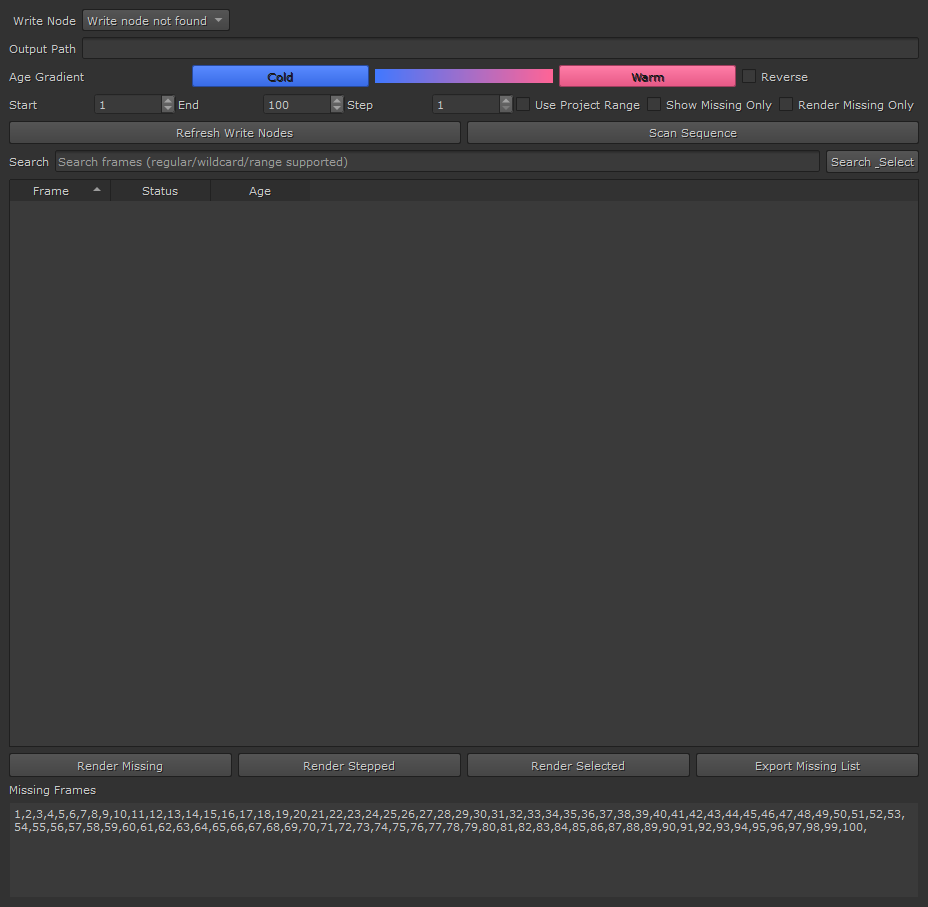This screenshot has height=907, width=928.
Task: Pick the Warm gradient color
Action: click(647, 77)
